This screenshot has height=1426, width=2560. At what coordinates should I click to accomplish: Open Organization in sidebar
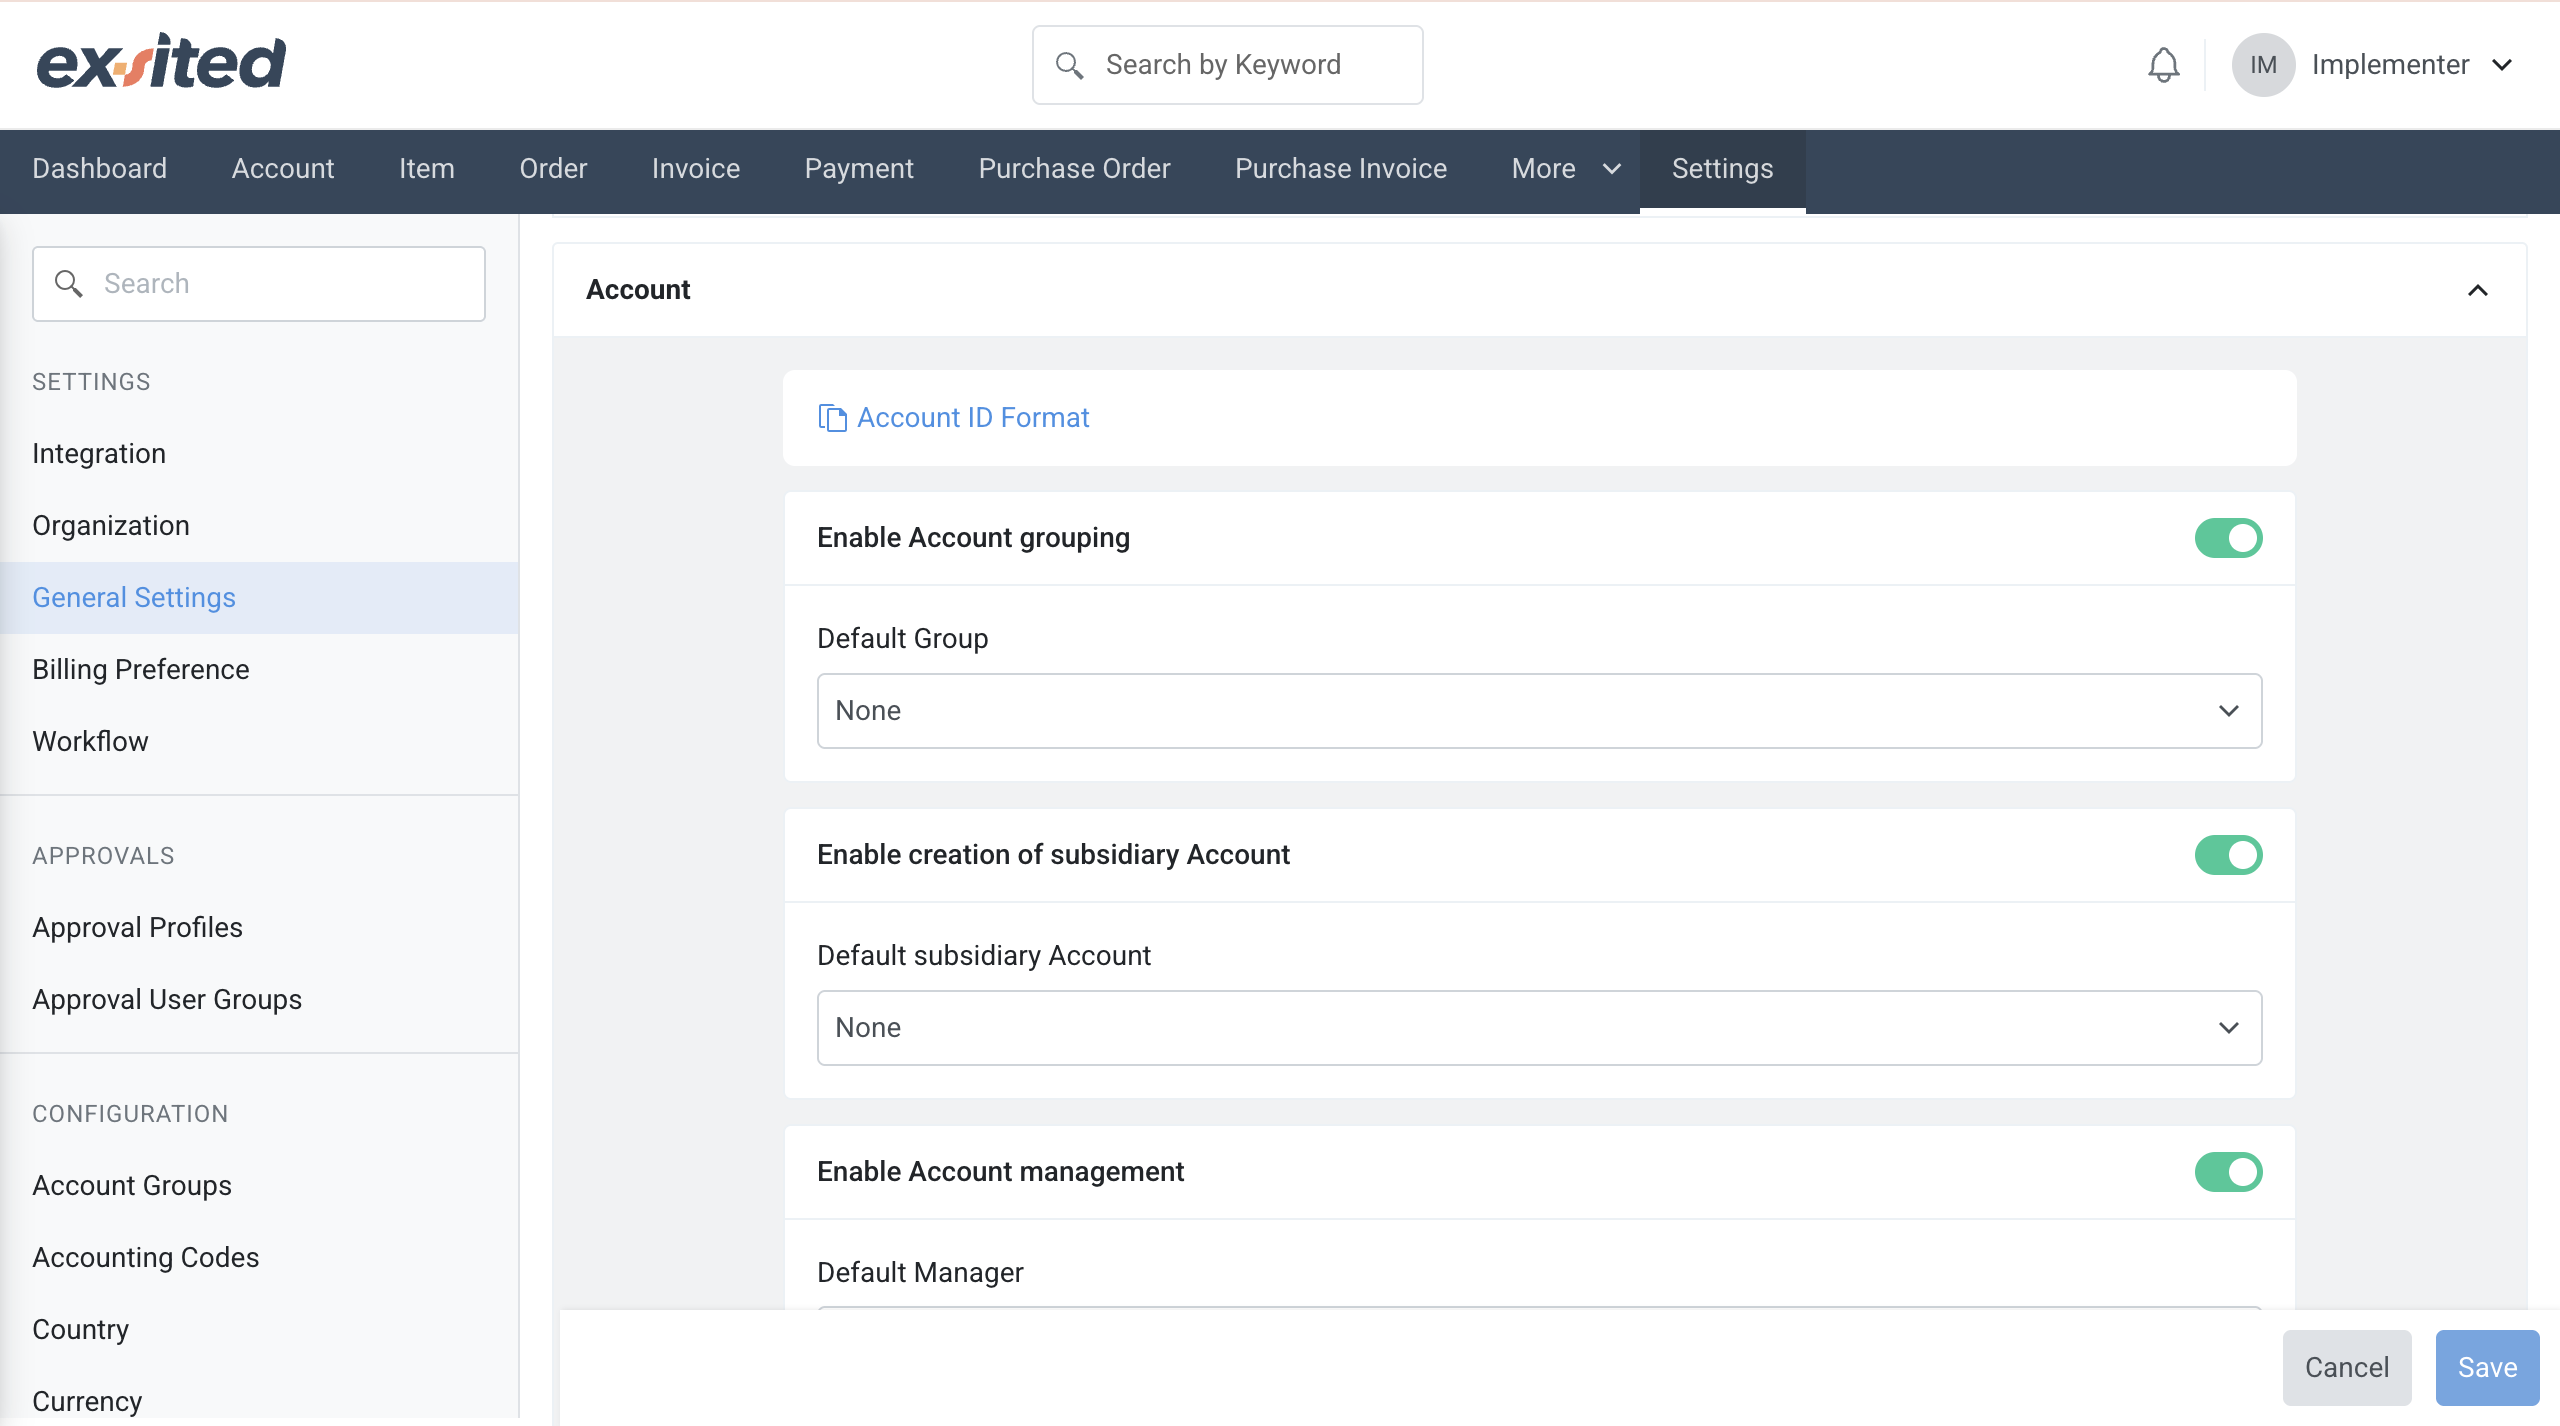pyautogui.click(x=110, y=526)
